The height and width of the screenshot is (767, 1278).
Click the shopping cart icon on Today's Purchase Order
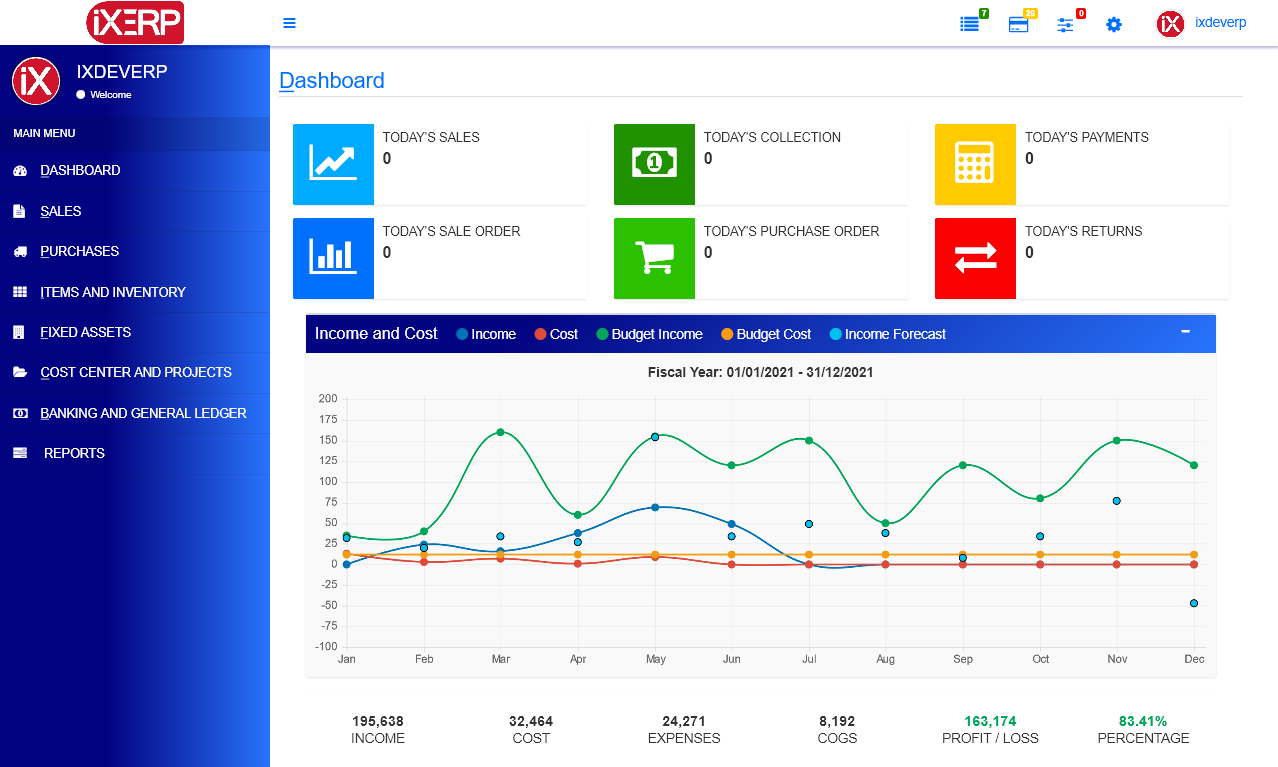tap(654, 258)
